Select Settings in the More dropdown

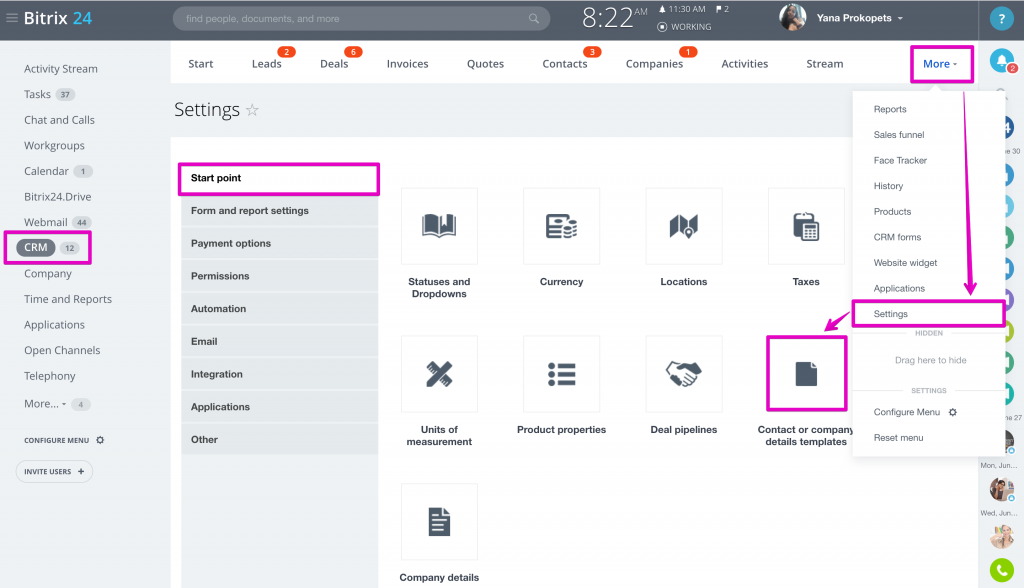(x=929, y=314)
